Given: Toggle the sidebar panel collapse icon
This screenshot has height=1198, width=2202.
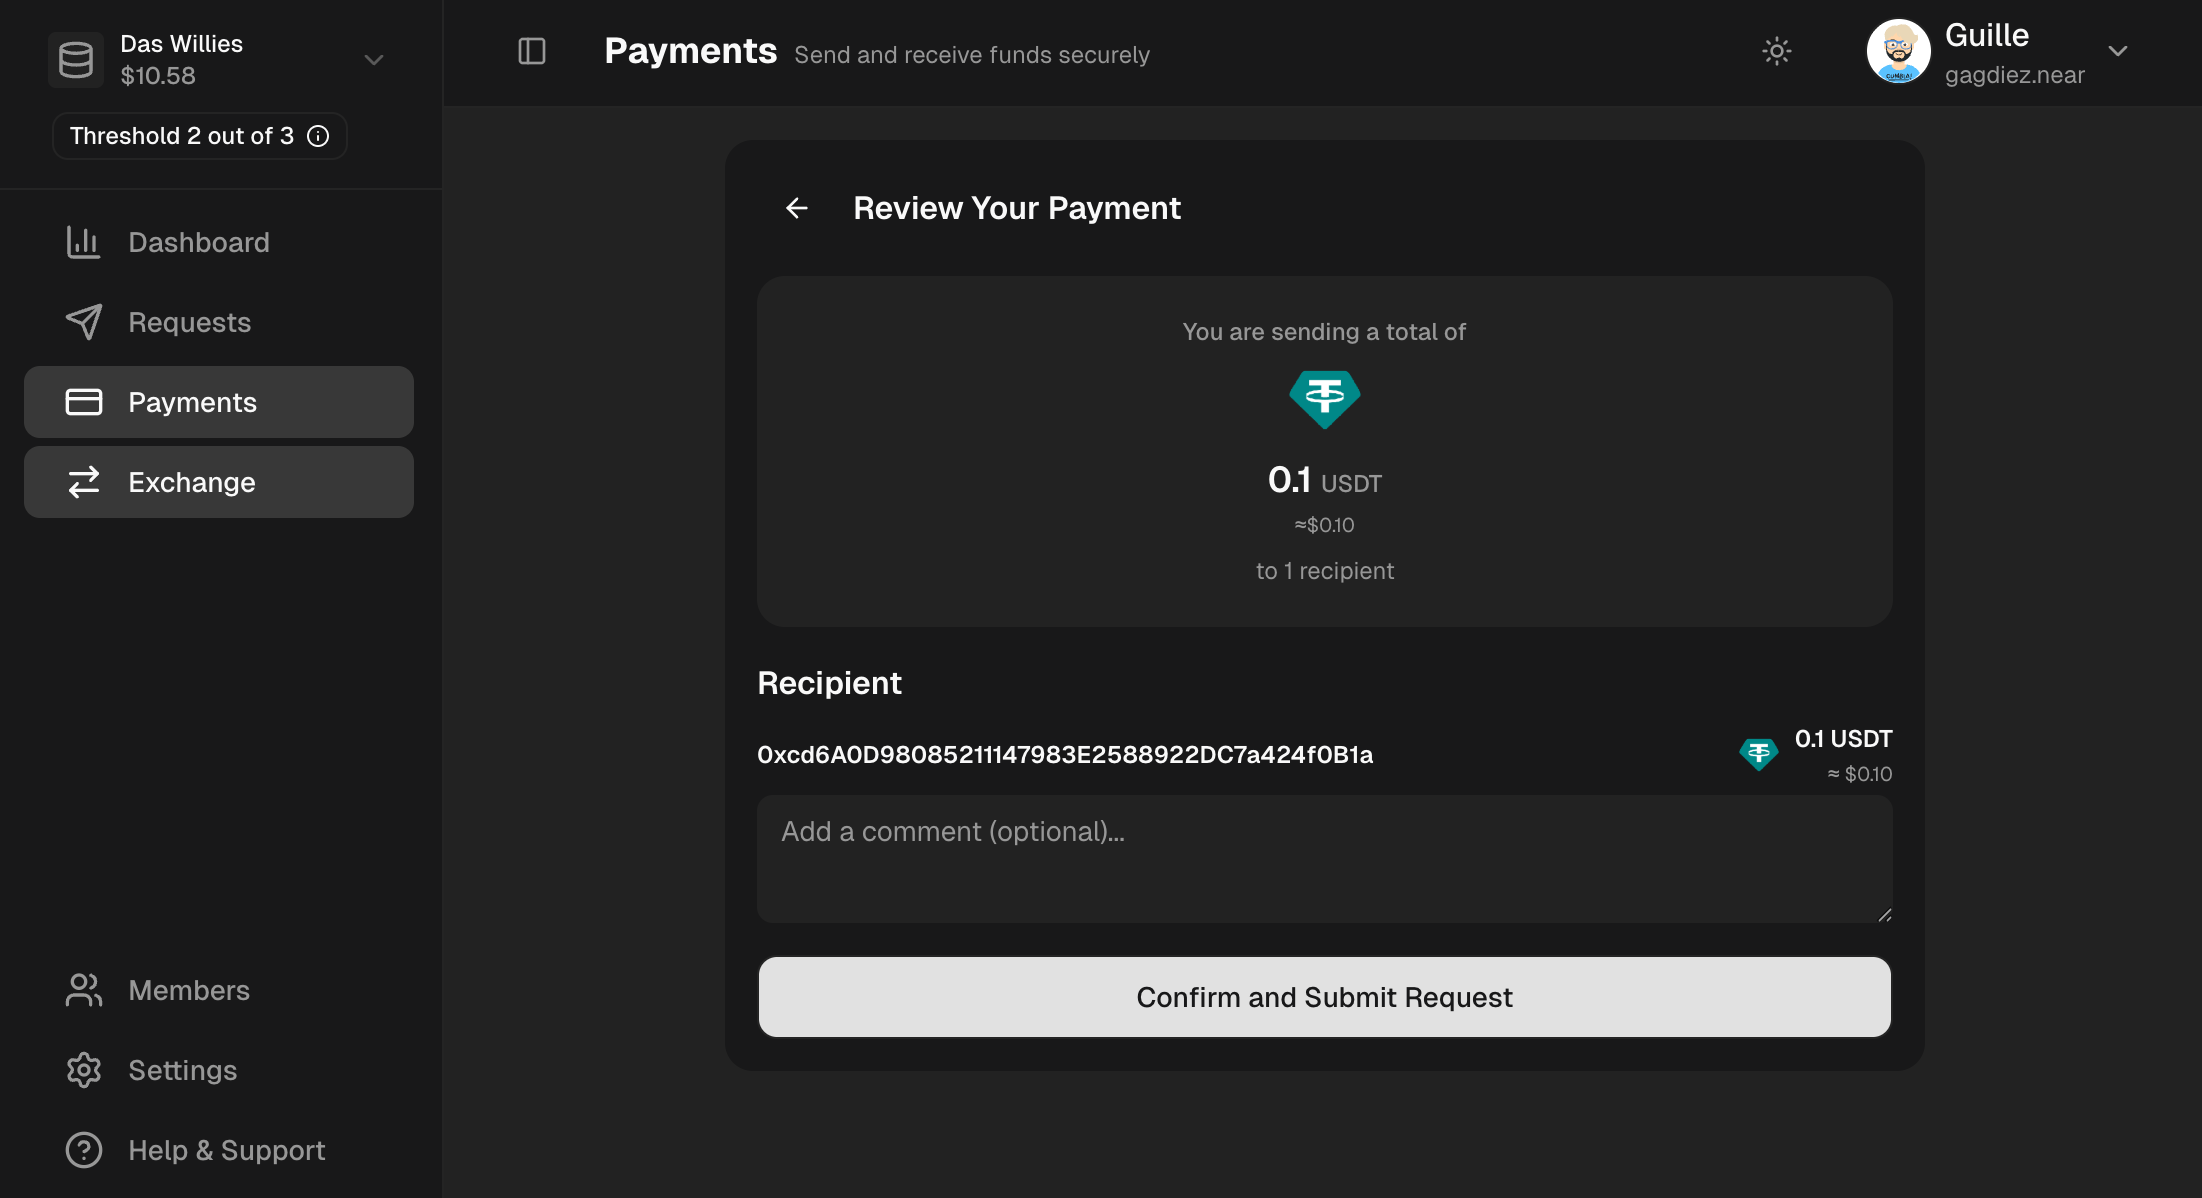Looking at the screenshot, I should [531, 52].
